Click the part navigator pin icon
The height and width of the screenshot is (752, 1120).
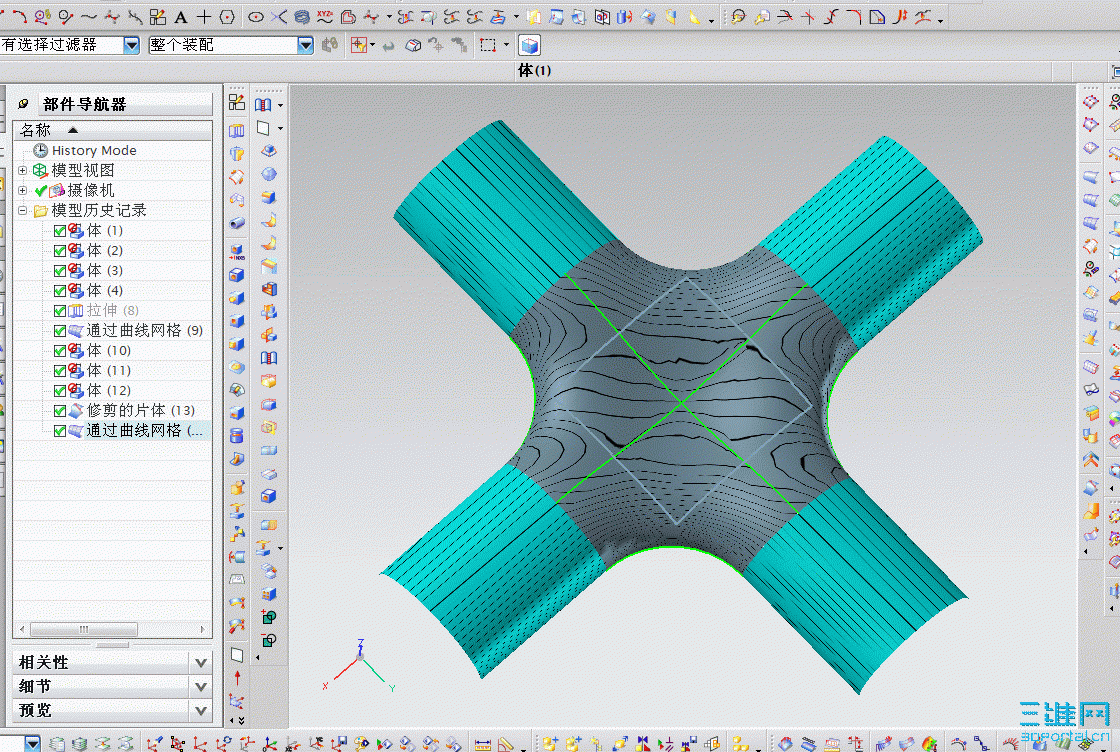pos(24,104)
